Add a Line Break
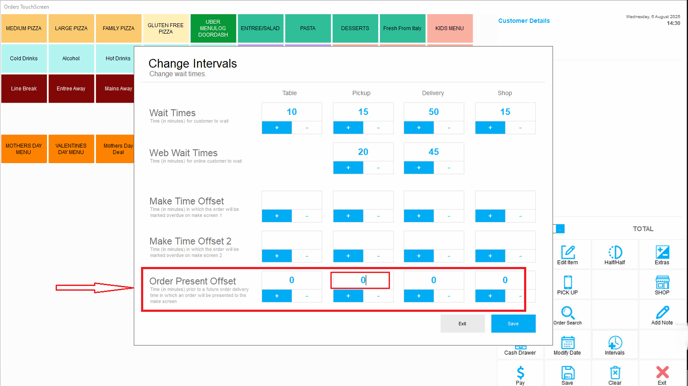Viewport: 688px width, 386px height. point(24,89)
